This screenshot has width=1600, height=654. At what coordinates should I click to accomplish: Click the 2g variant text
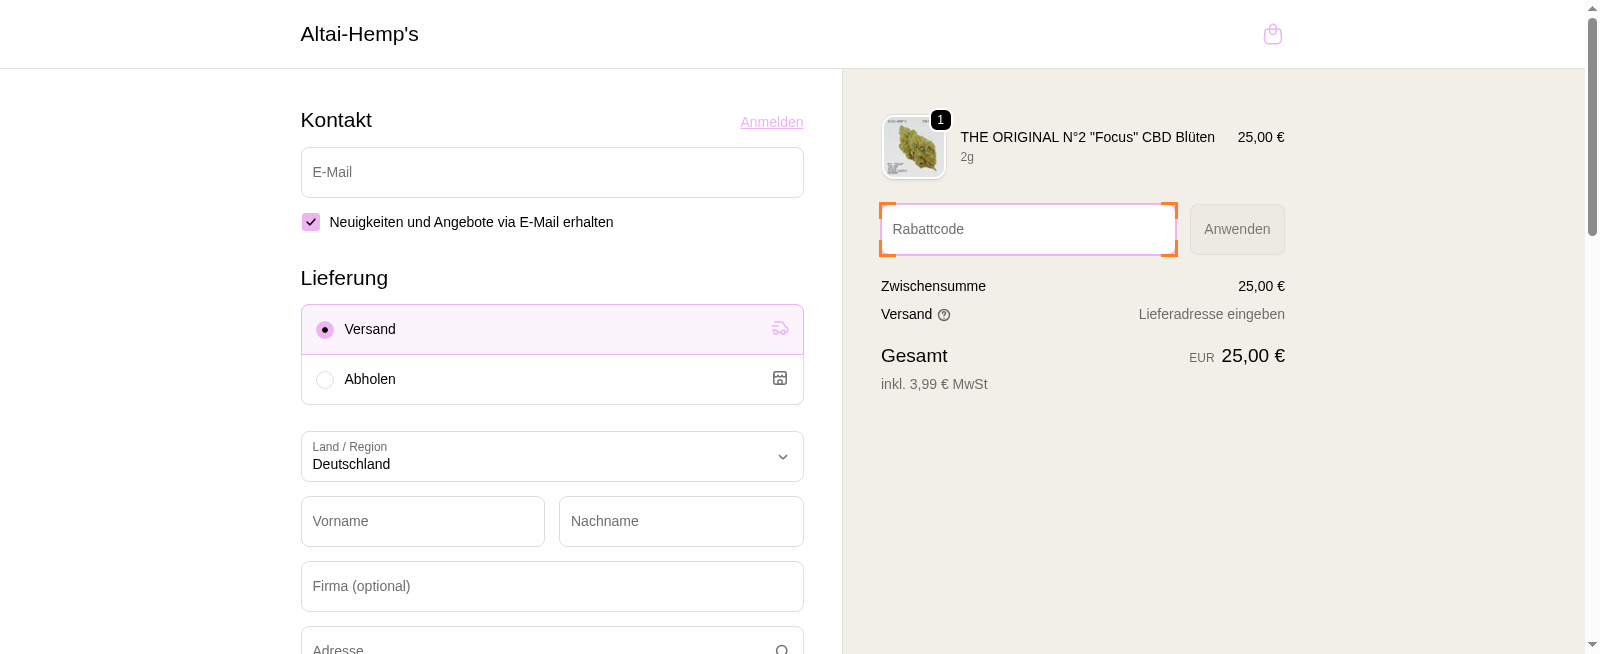point(967,157)
